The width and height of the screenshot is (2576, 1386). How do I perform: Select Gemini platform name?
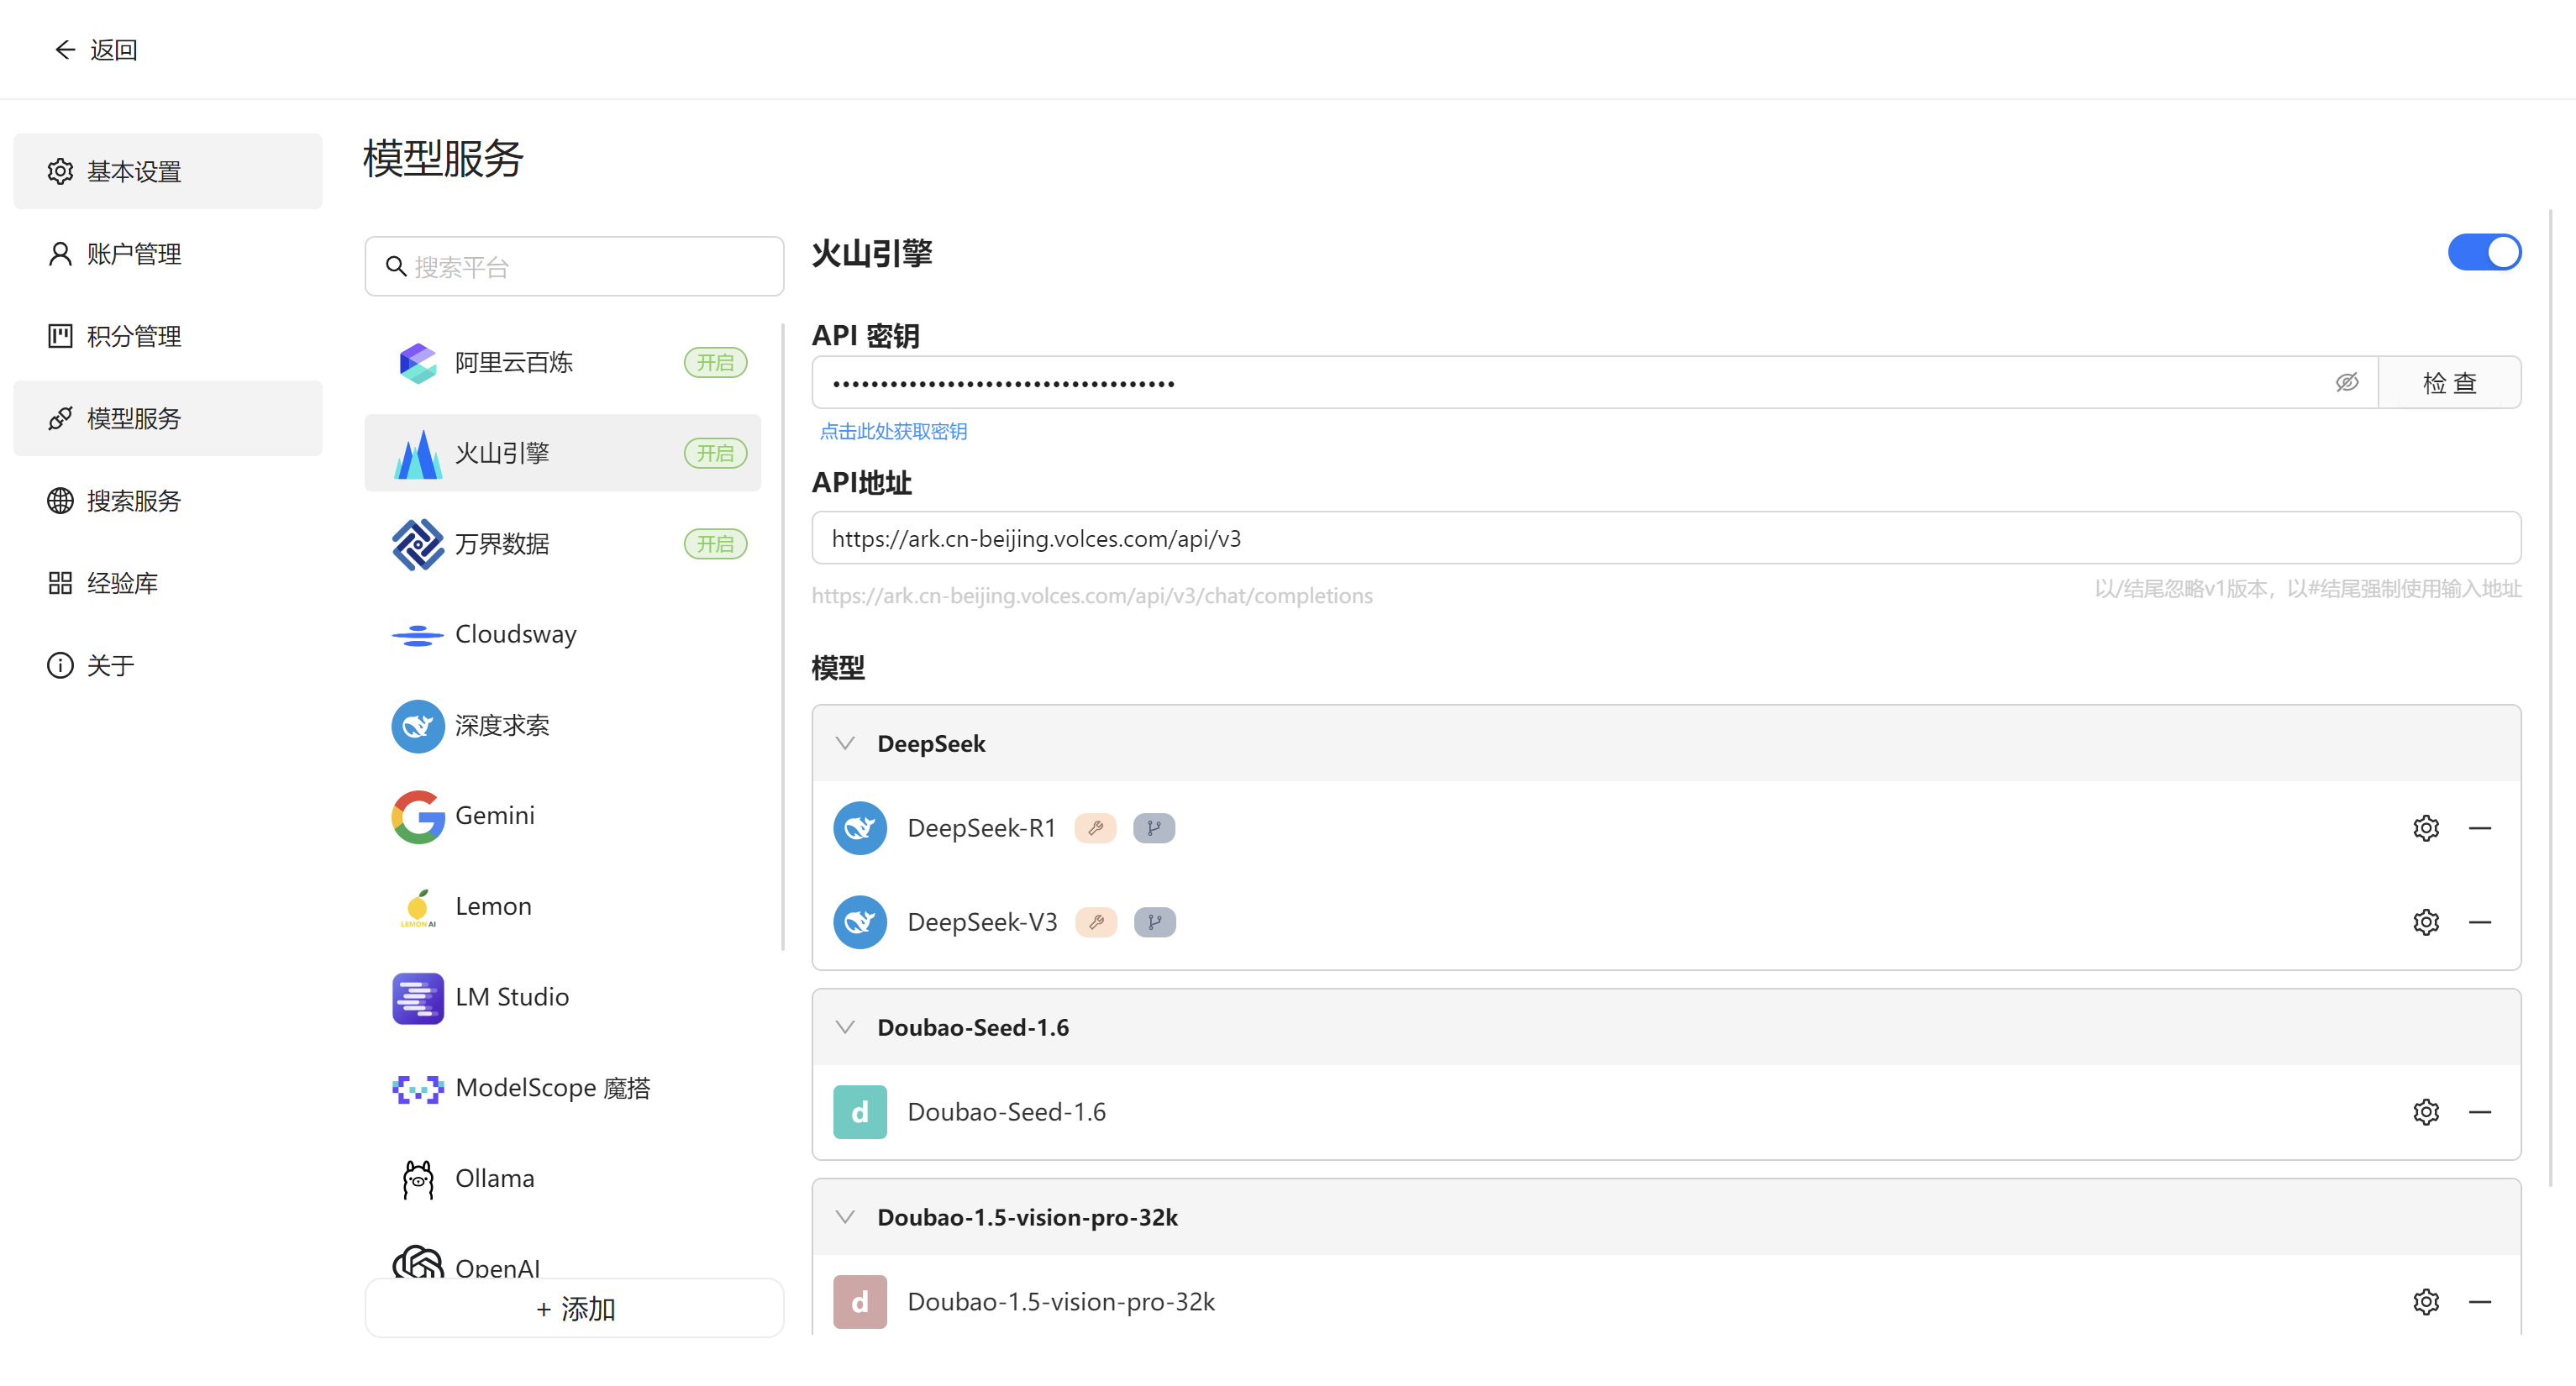tap(495, 816)
